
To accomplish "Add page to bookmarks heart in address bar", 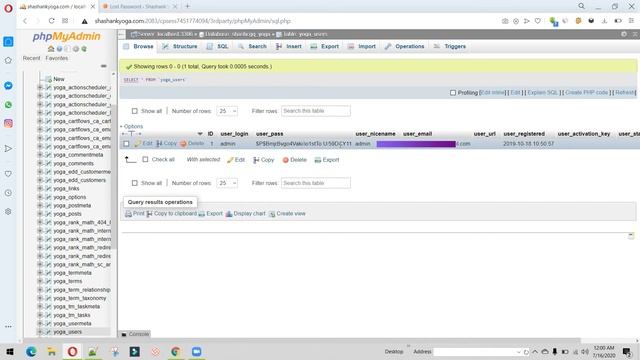I will click(x=538, y=21).
